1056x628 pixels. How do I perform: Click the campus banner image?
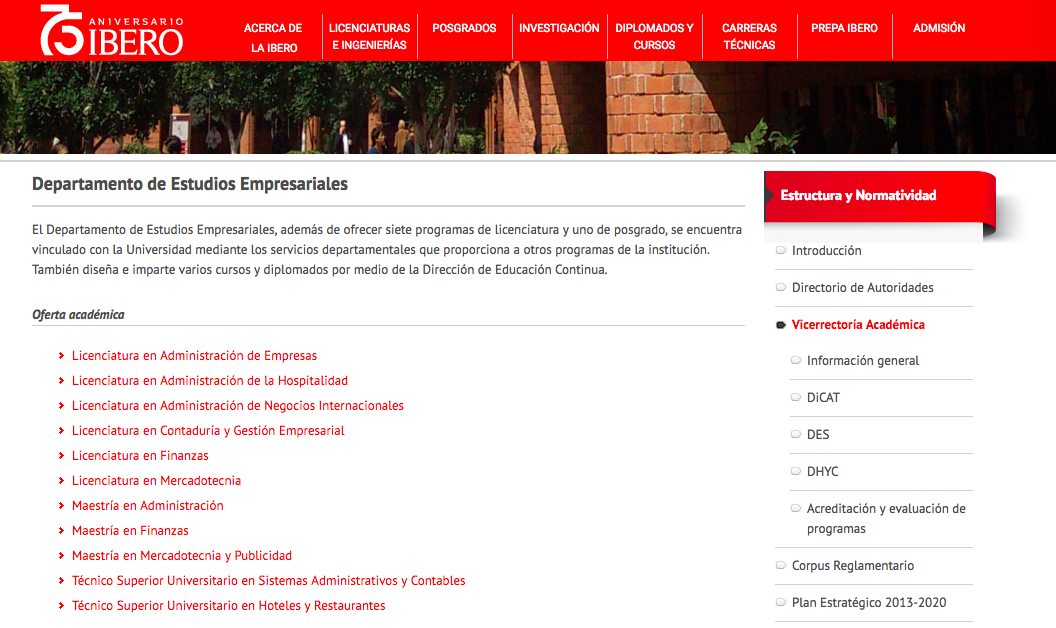coord(528,108)
